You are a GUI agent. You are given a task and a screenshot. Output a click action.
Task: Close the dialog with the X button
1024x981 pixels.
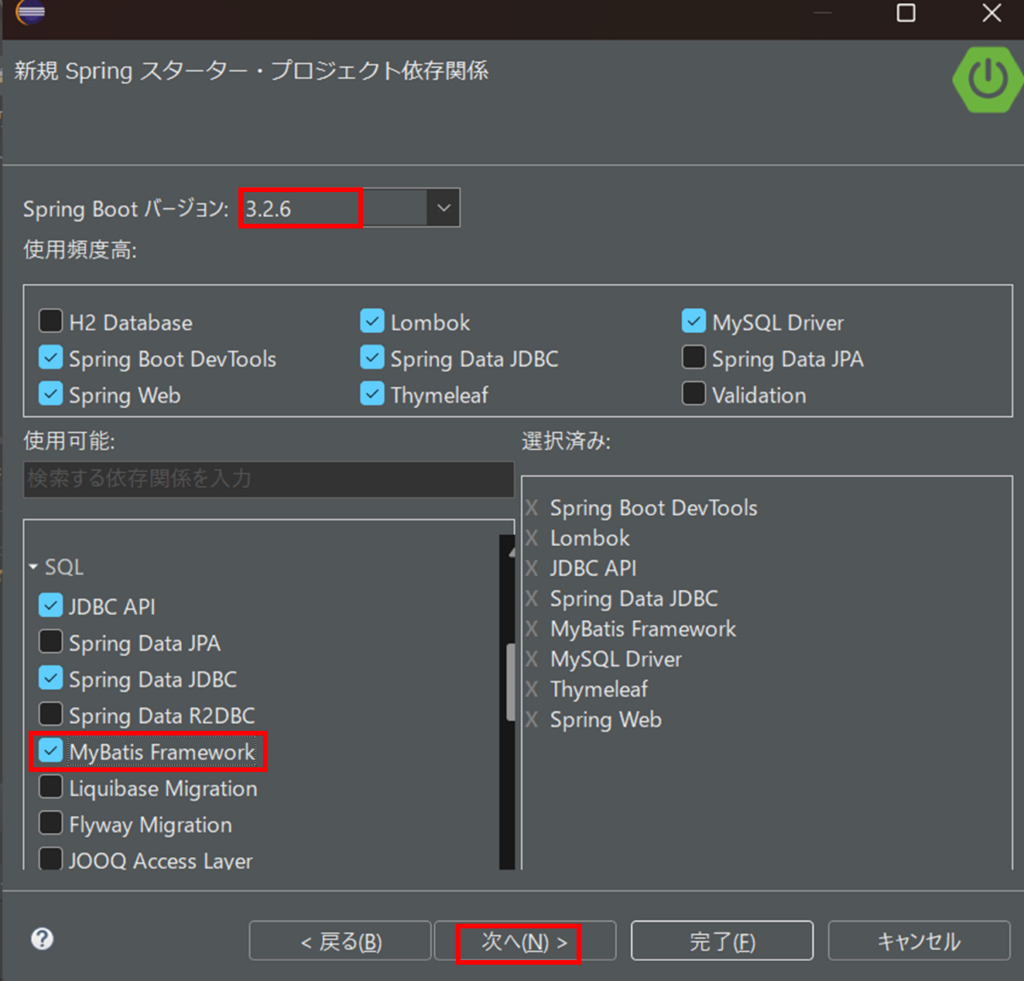tap(991, 12)
